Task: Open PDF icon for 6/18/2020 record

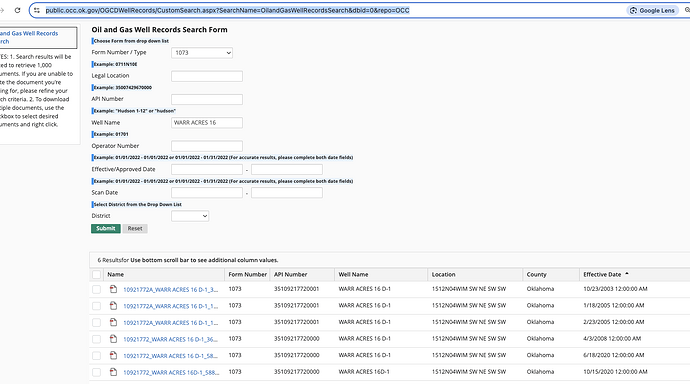Action: [114, 355]
